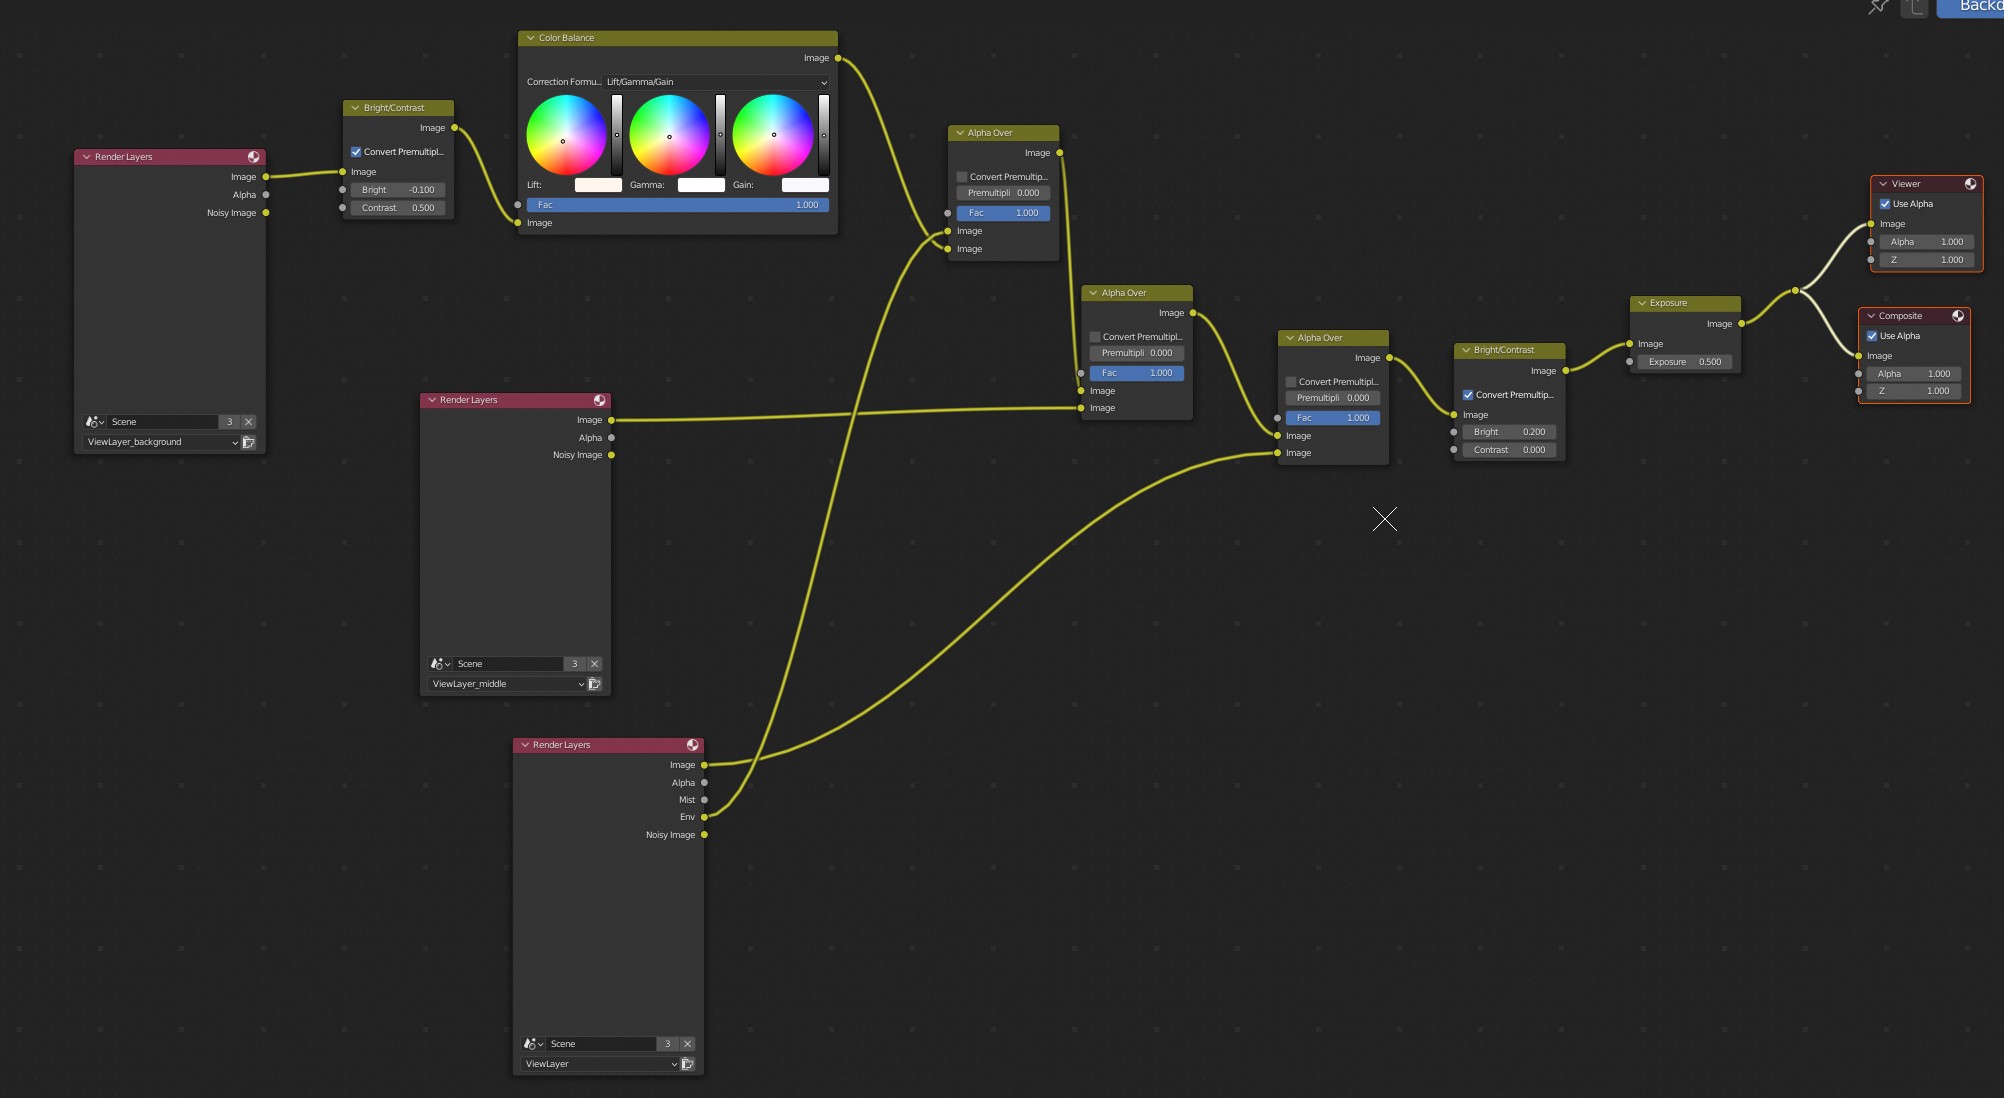Image resolution: width=2004 pixels, height=1098 pixels.
Task: Click render icon beside ViewLayer_middle
Action: (594, 684)
